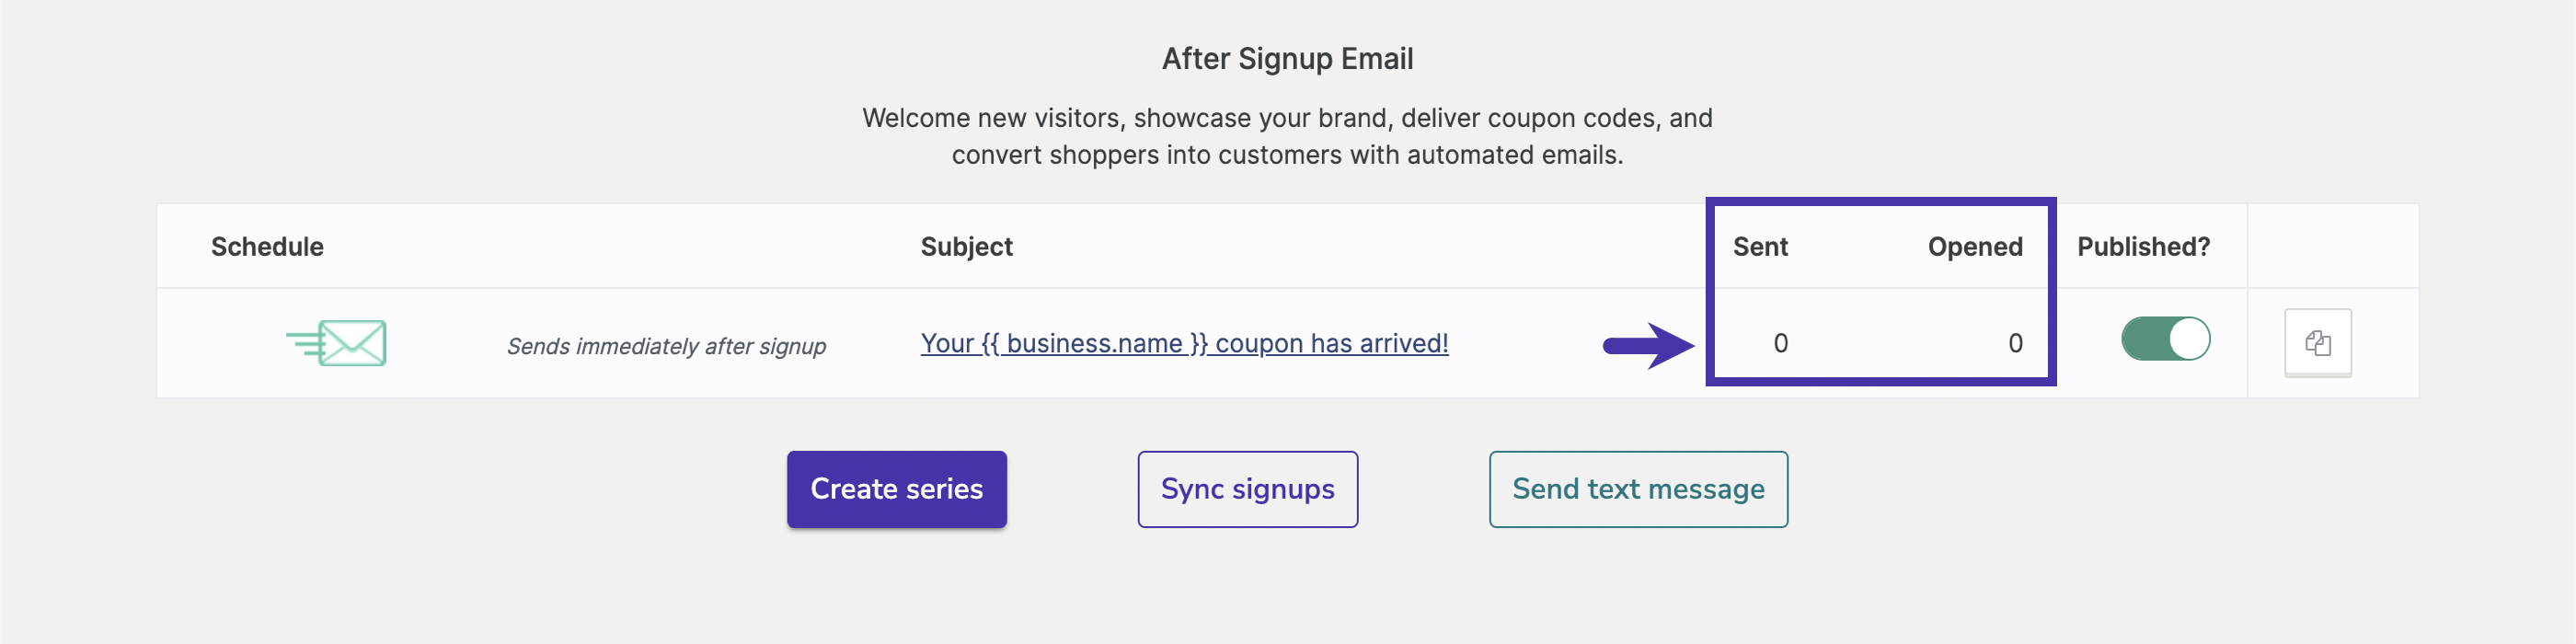Image resolution: width=2576 pixels, height=644 pixels.
Task: Click the Sent count value of 0
Action: [1780, 343]
